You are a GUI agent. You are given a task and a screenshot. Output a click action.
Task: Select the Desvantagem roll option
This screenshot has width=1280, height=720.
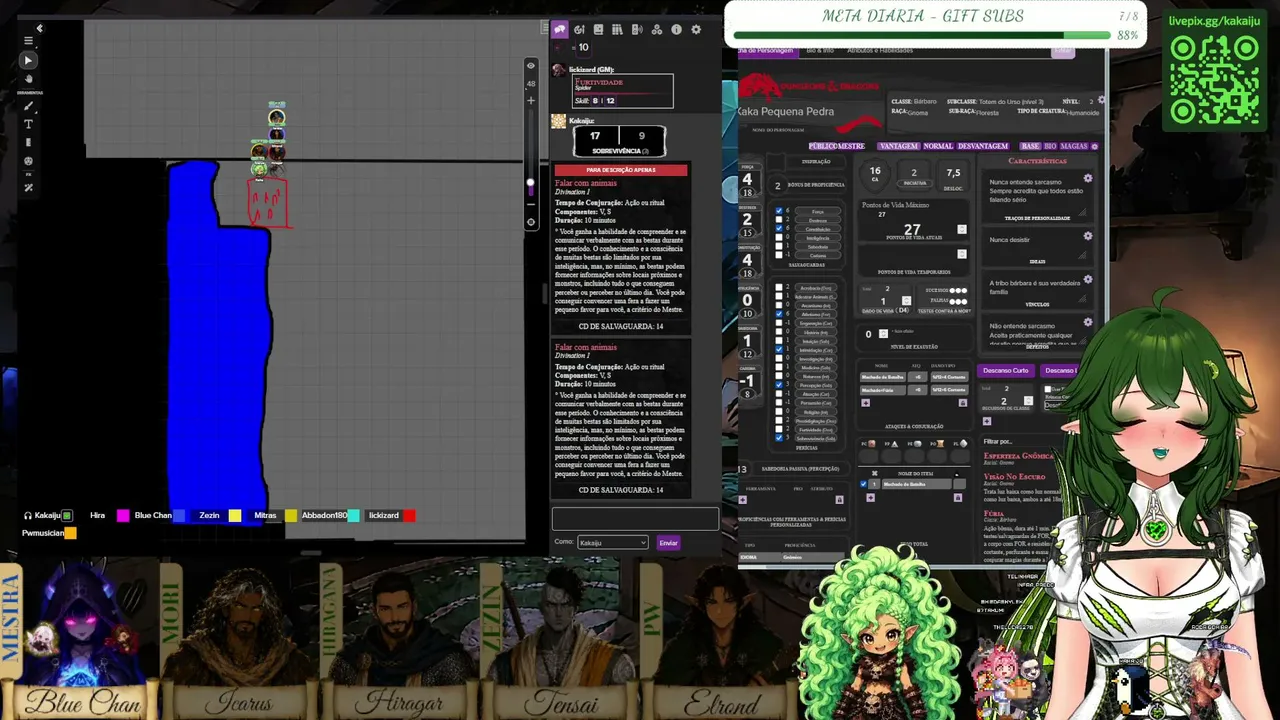tap(983, 146)
